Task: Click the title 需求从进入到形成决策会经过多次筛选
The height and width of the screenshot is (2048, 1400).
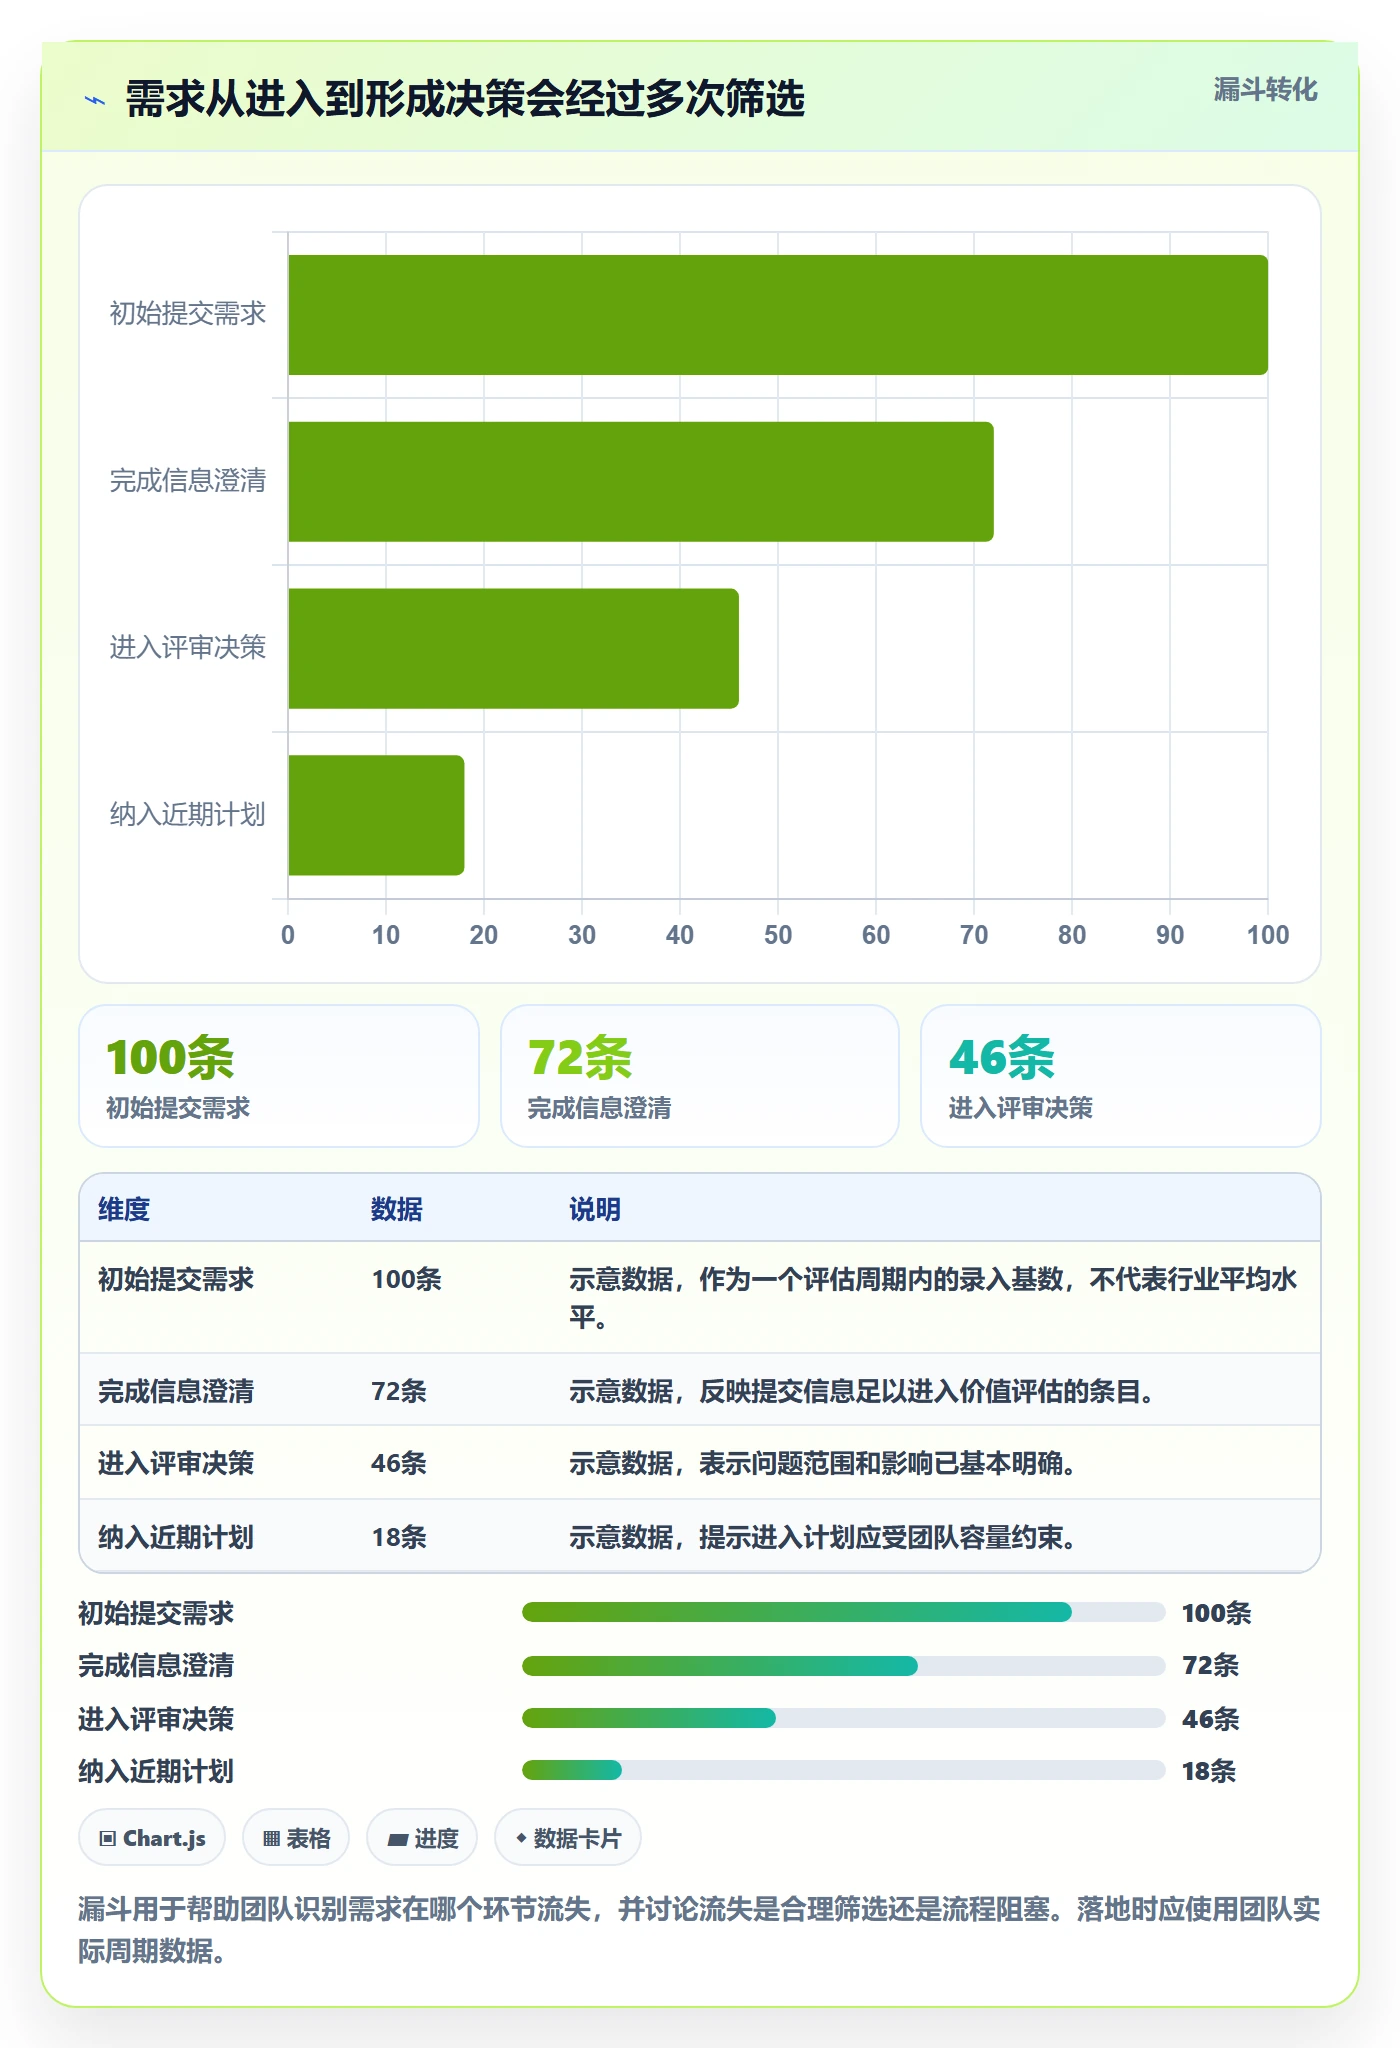Action: 465,99
